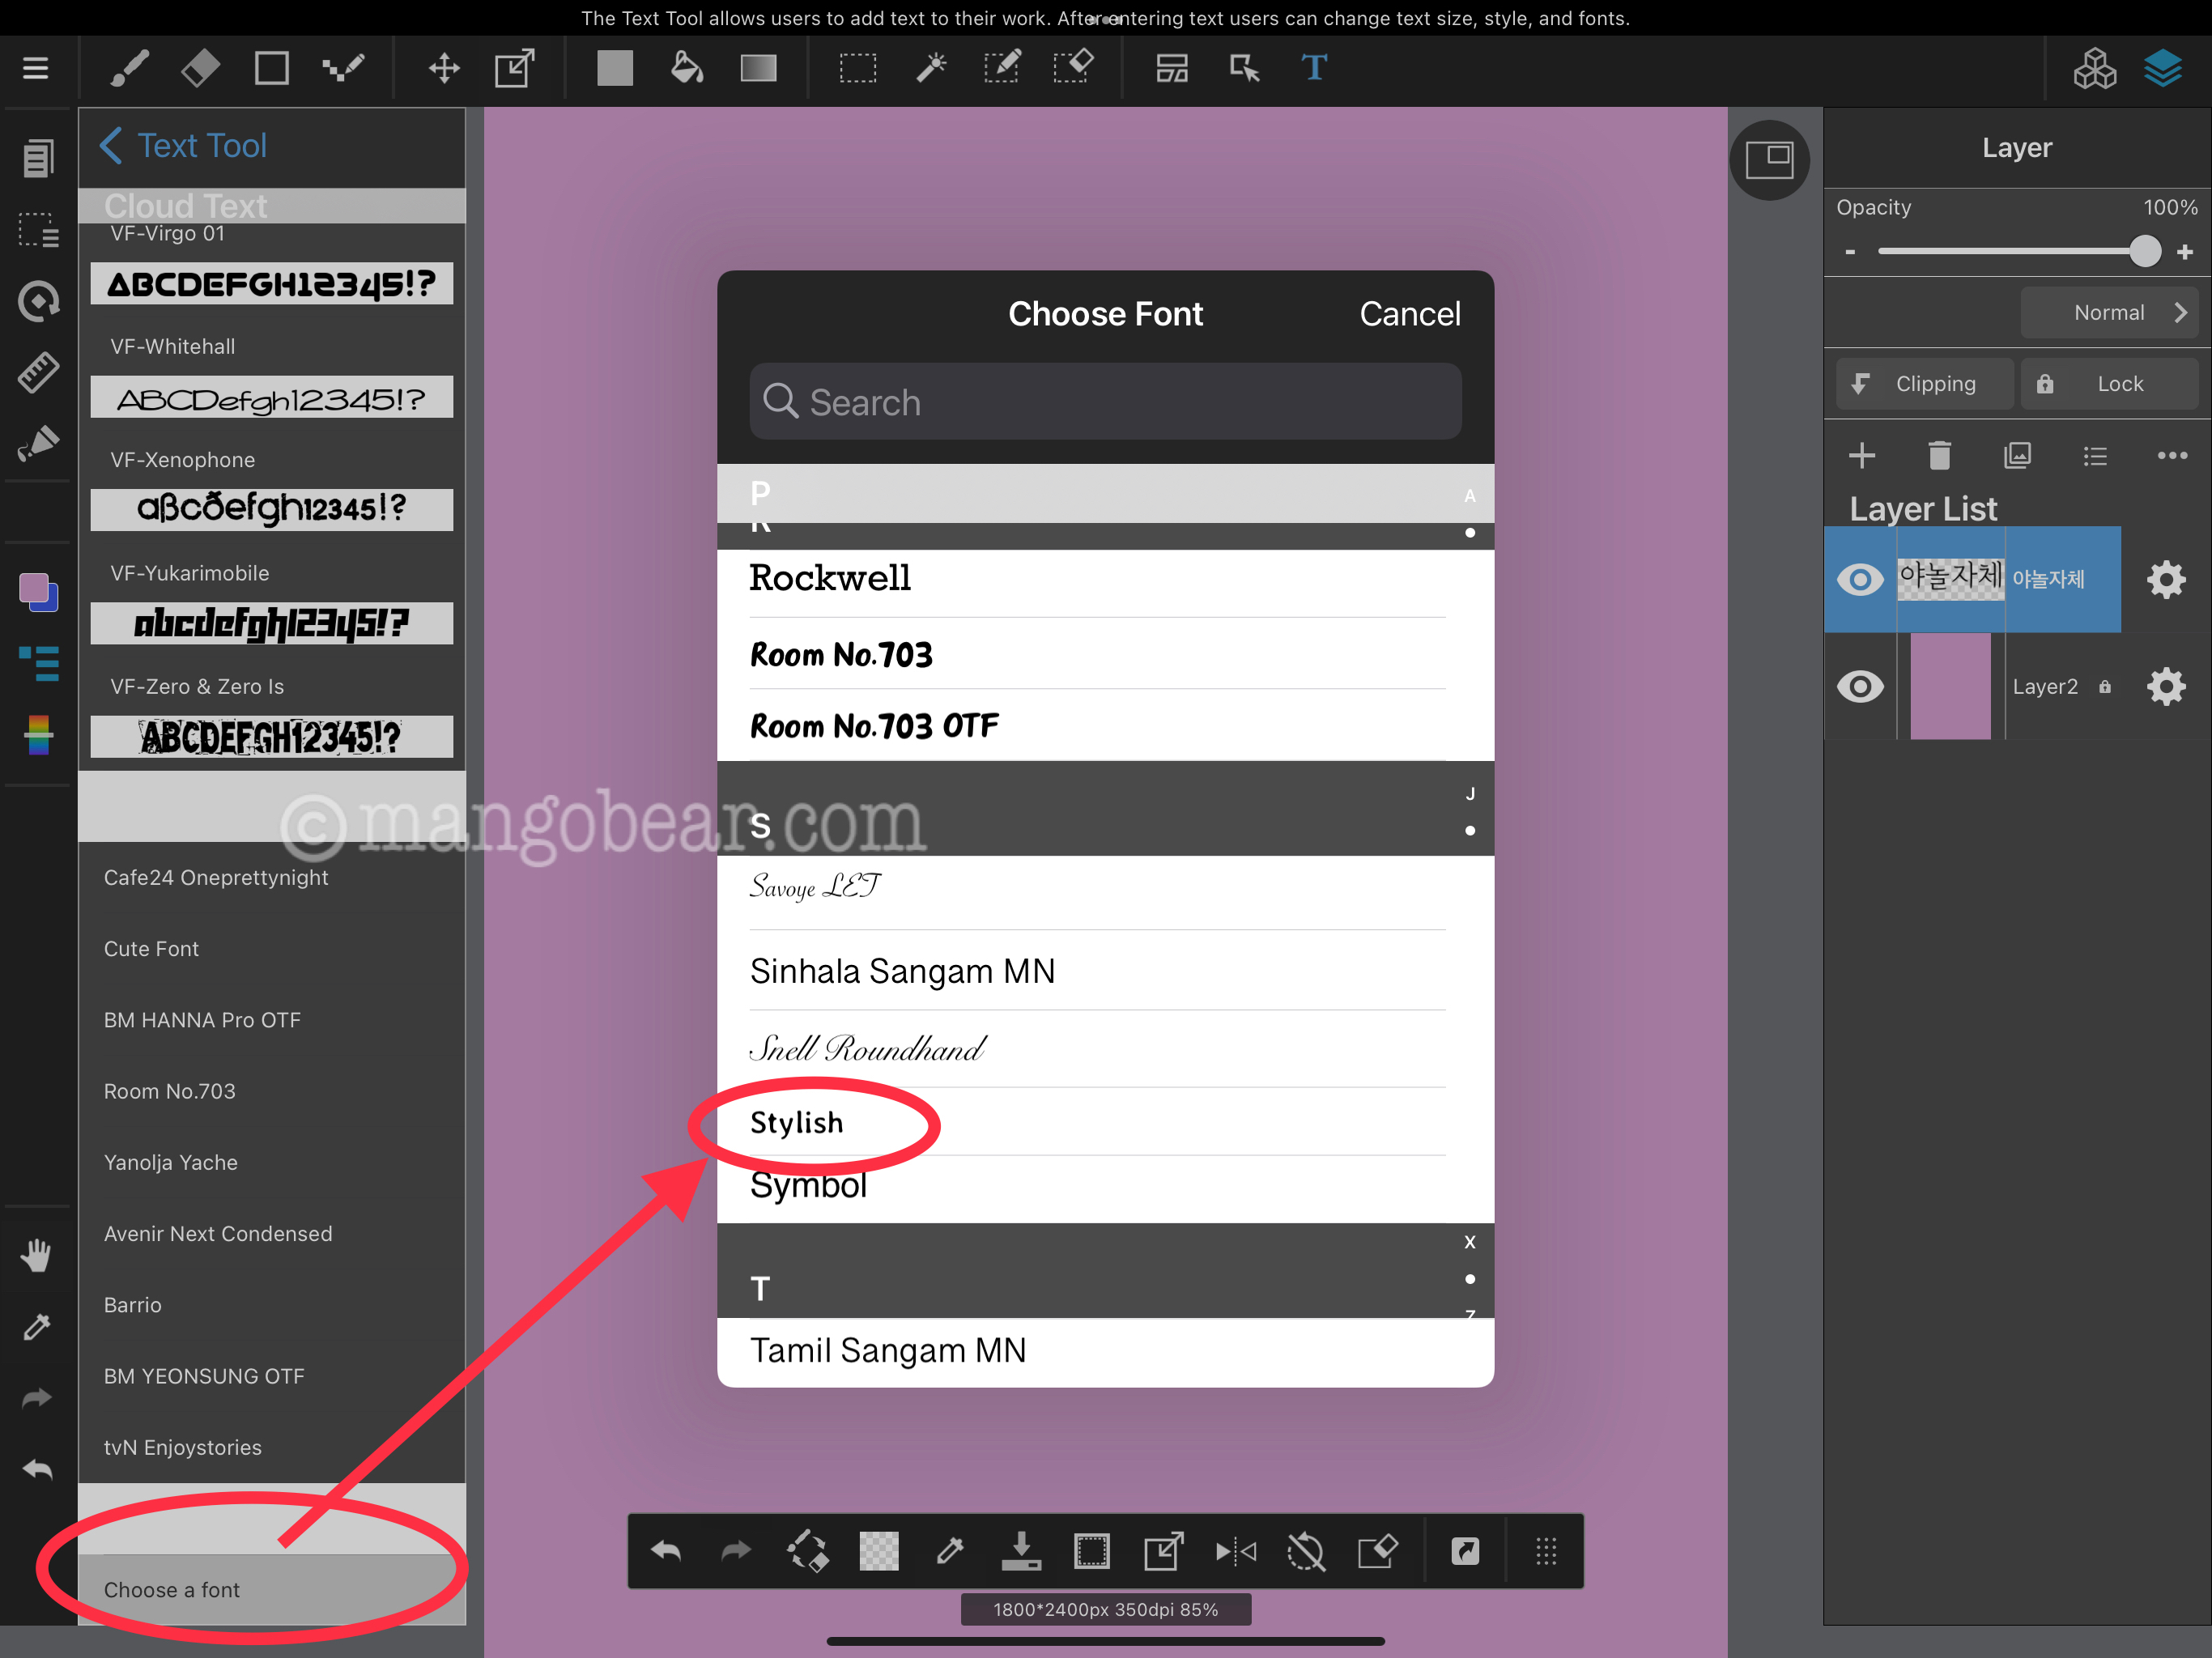Image resolution: width=2212 pixels, height=1658 pixels.
Task: Open the Normal blend mode dropdown
Action: tap(2110, 313)
